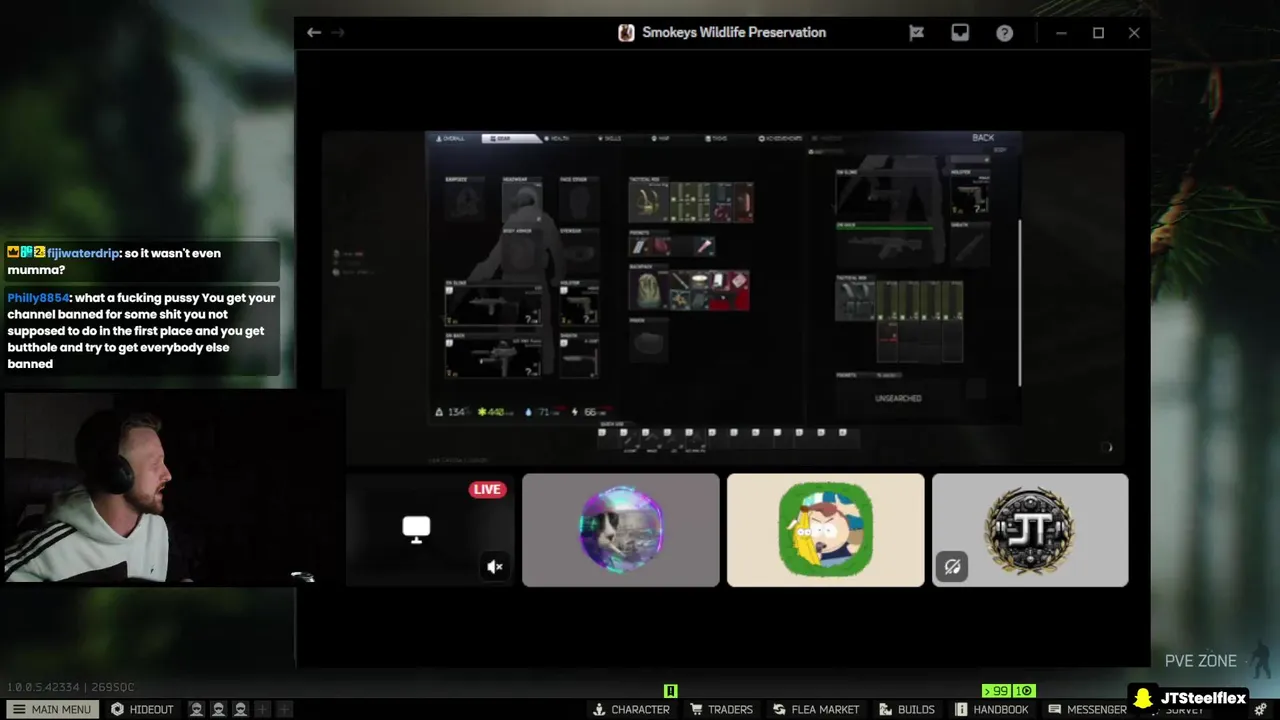Image resolution: width=1280 pixels, height=720 pixels.
Task: Click the first group member face icon
Action: (196, 709)
